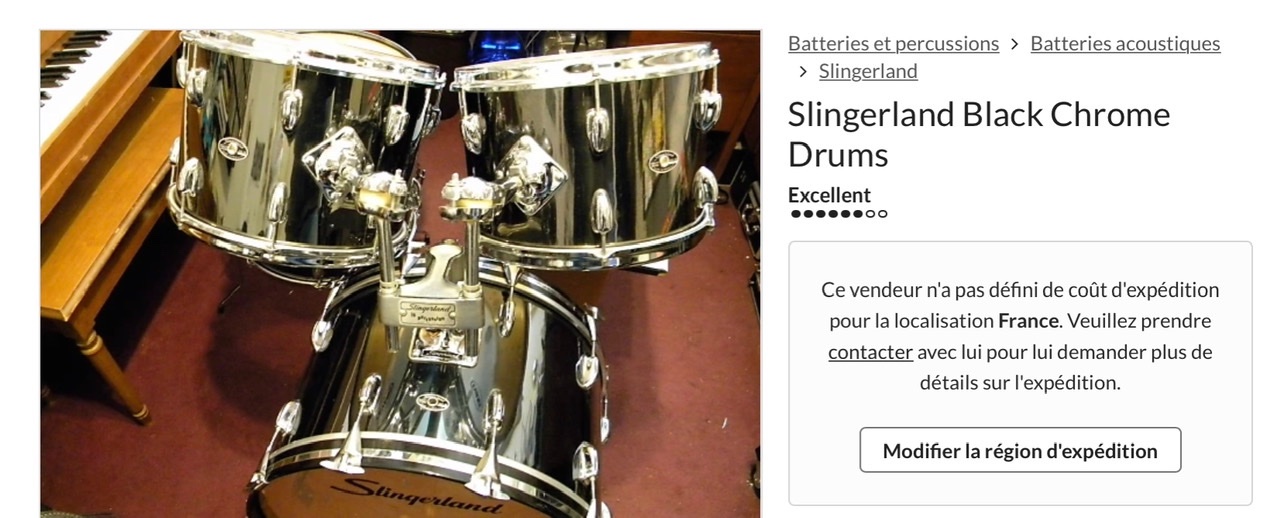Viewport: 1280px width, 518px height.
Task: Click the filled condition rating dots
Action: coord(827,213)
